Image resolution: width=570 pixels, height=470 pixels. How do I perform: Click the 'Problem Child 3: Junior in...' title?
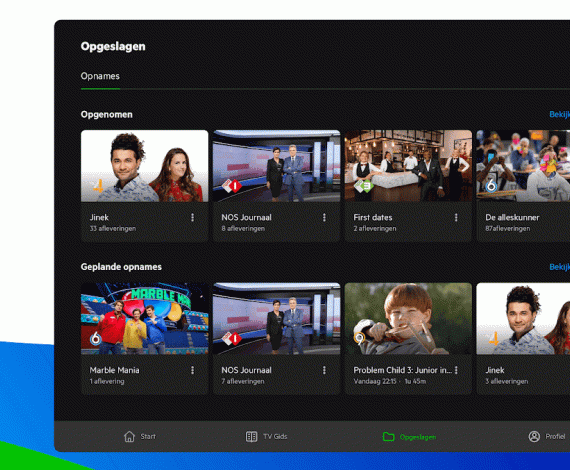tap(402, 370)
